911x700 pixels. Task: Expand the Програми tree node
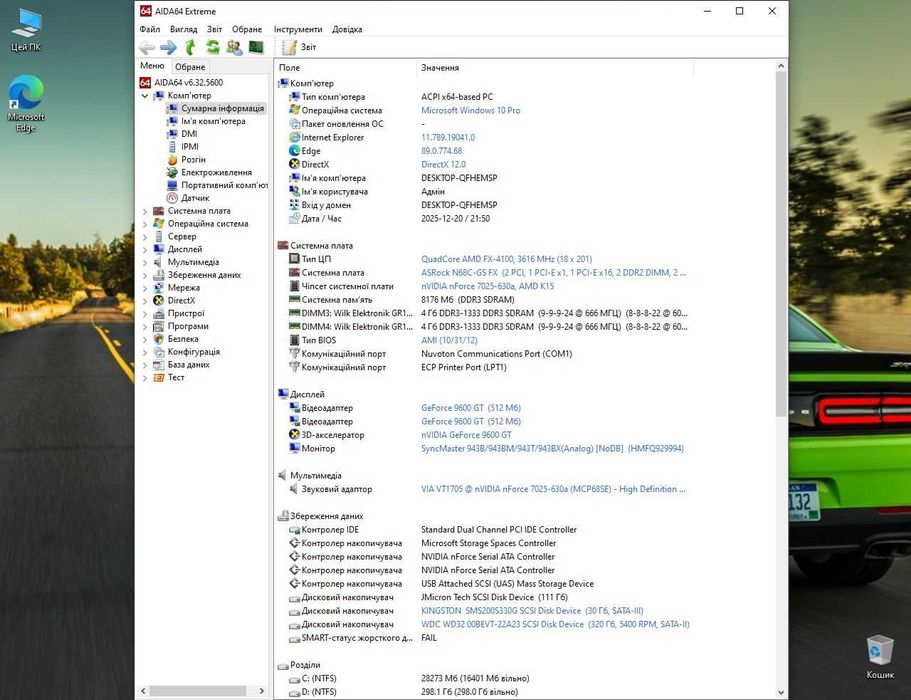click(145, 326)
